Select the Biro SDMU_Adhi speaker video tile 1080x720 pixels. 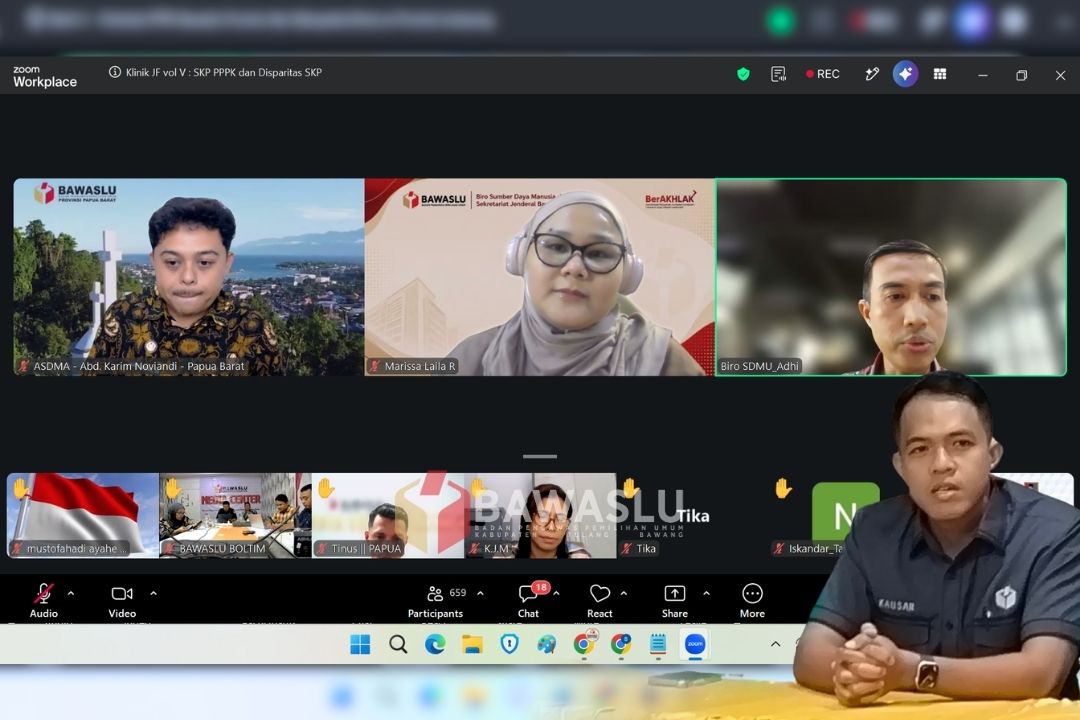891,277
